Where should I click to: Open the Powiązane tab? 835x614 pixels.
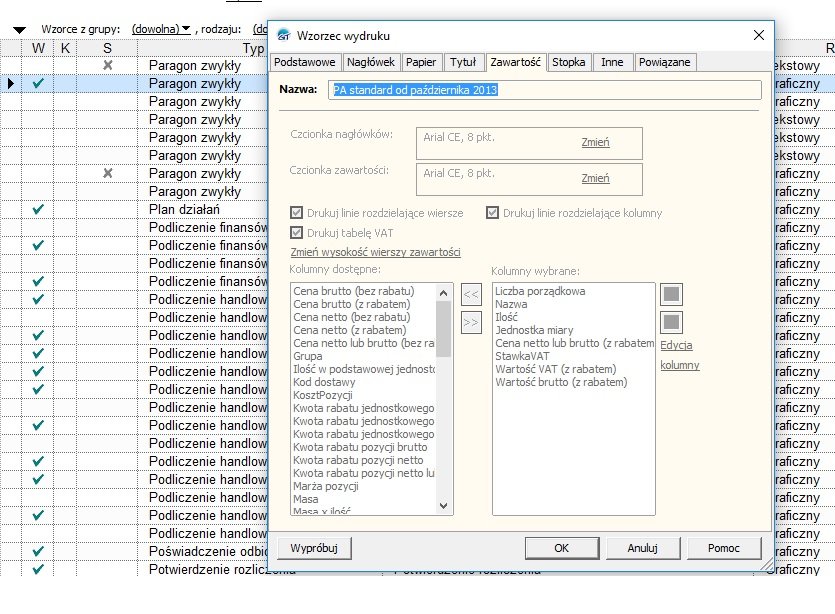[x=665, y=62]
